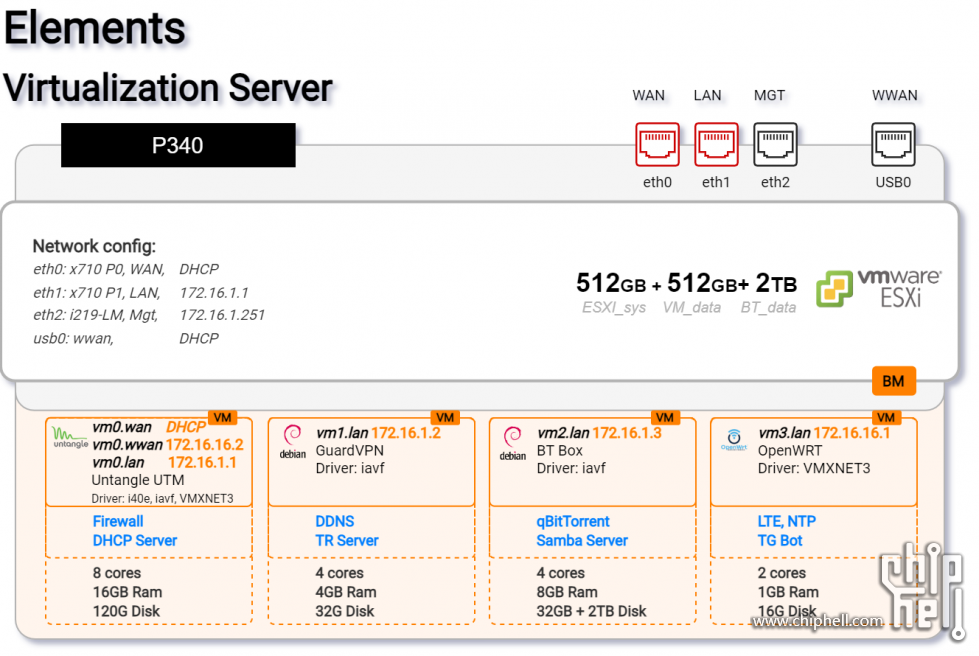Click "Driver: i40e, iavf, VMXNET3" text
The image size is (979, 656).
pyautogui.click(x=162, y=499)
